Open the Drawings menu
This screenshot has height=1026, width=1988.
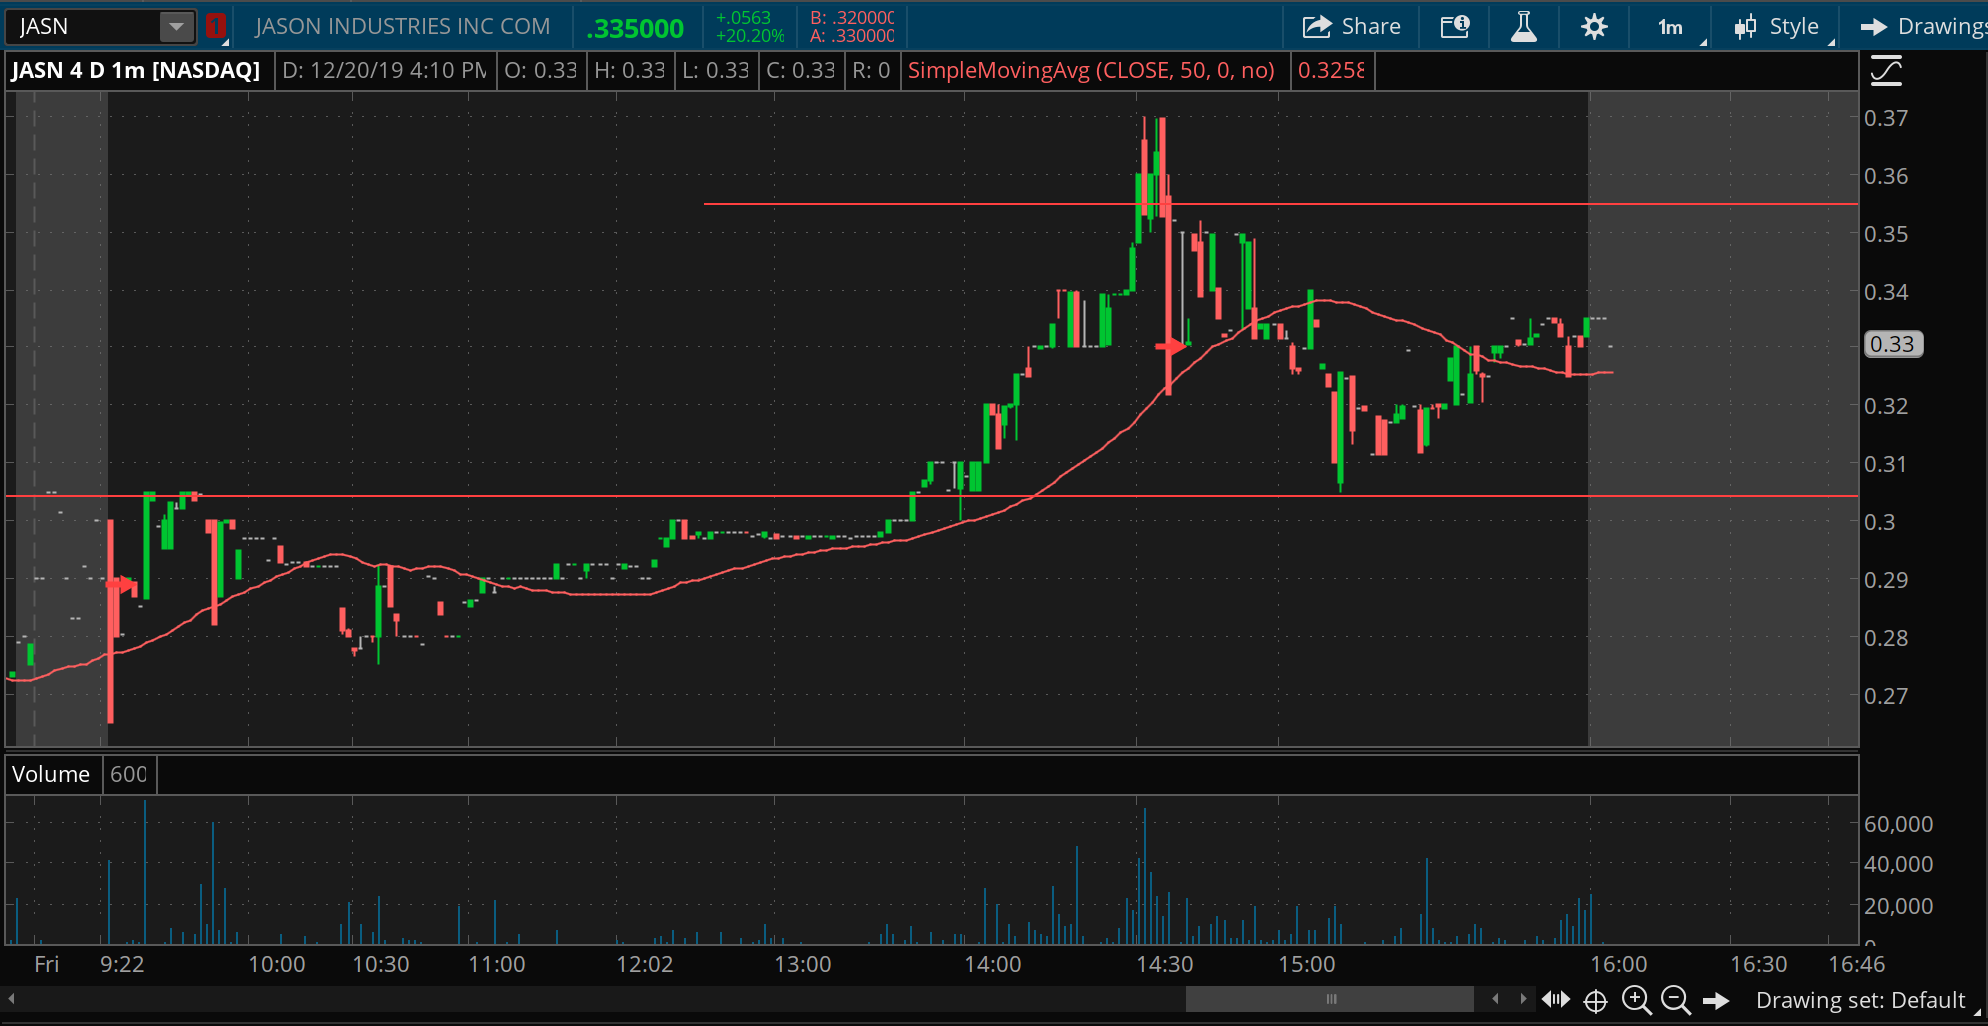pyautogui.click(x=1923, y=27)
